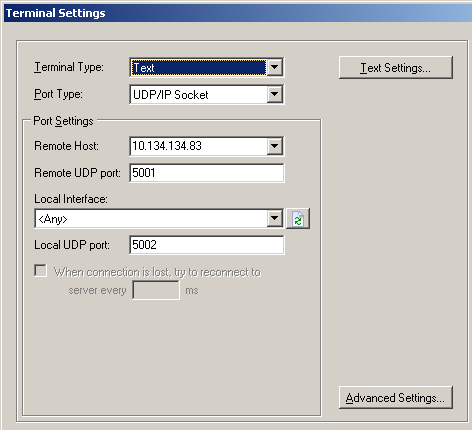The height and width of the screenshot is (430, 472).
Task: Click the Port Type label
Action: click(x=58, y=94)
